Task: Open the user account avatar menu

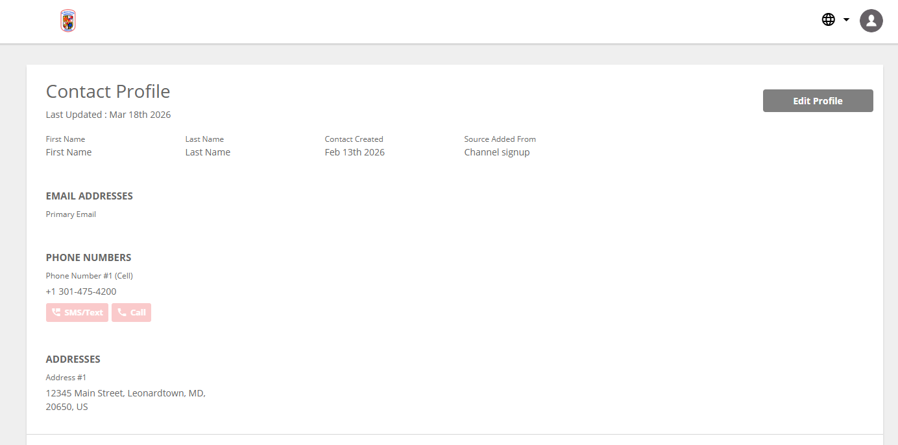Action: (x=871, y=21)
